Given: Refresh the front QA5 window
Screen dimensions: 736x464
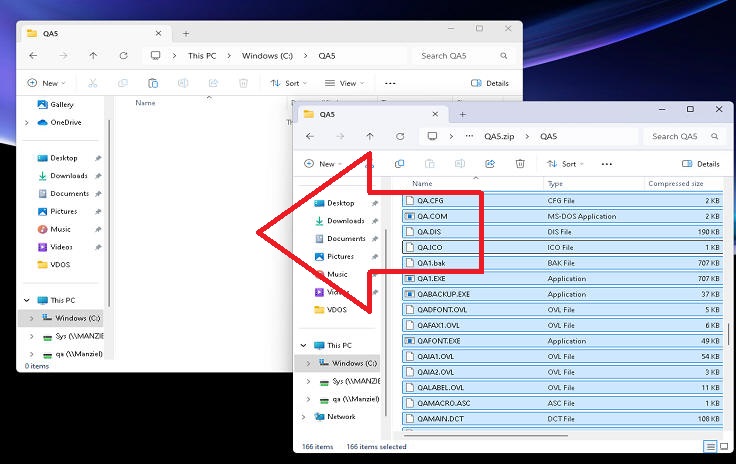Looking at the screenshot, I should 400,136.
